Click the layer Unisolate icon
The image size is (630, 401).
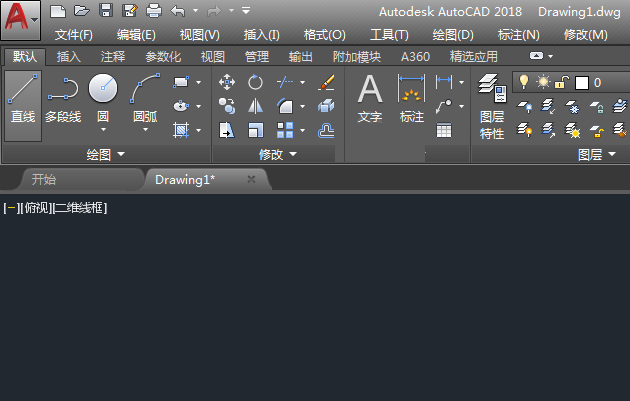548,130
